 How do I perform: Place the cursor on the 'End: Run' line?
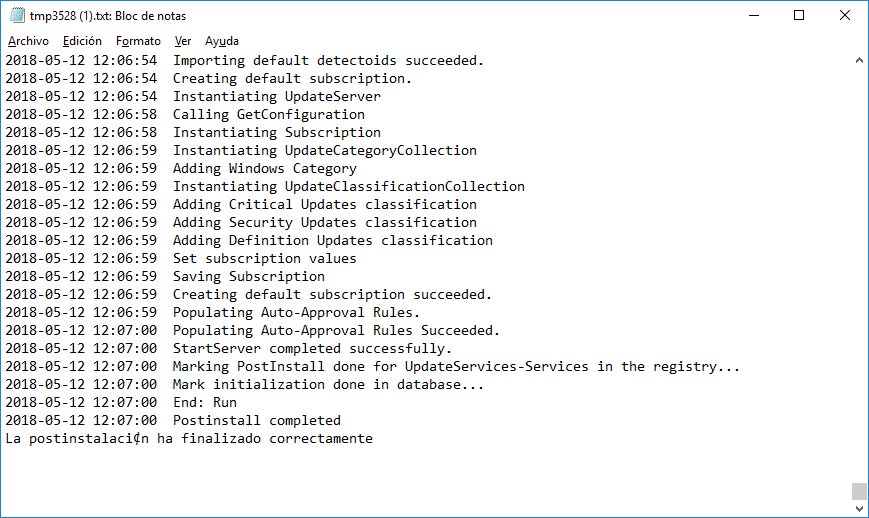pyautogui.click(x=204, y=402)
